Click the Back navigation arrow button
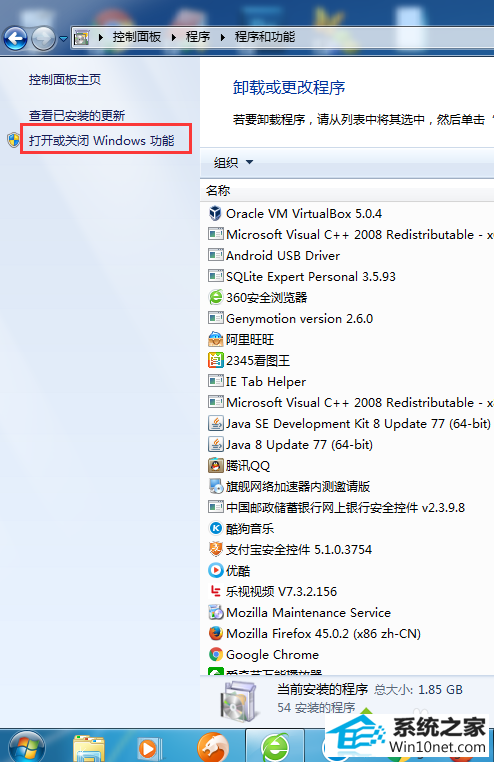The width and height of the screenshot is (494, 762). (16, 38)
